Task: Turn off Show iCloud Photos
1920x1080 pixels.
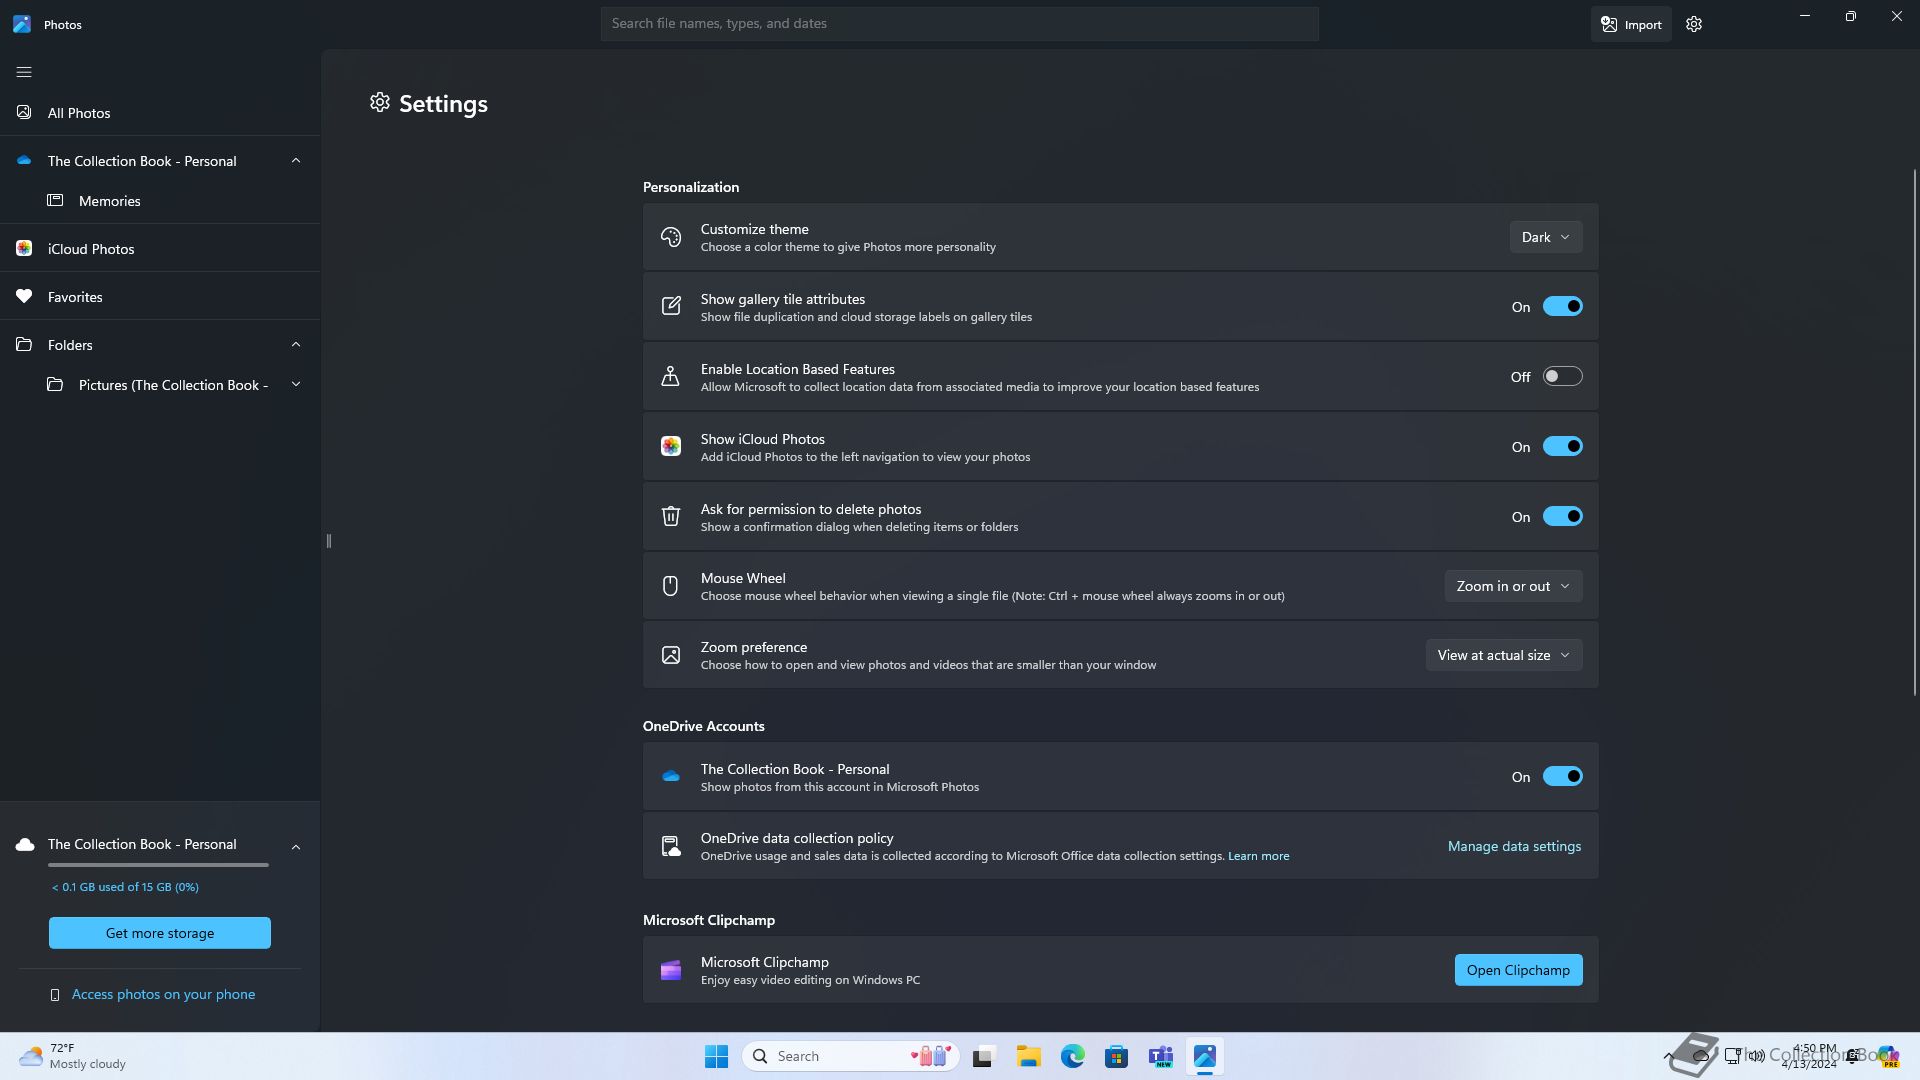Action: click(1562, 446)
